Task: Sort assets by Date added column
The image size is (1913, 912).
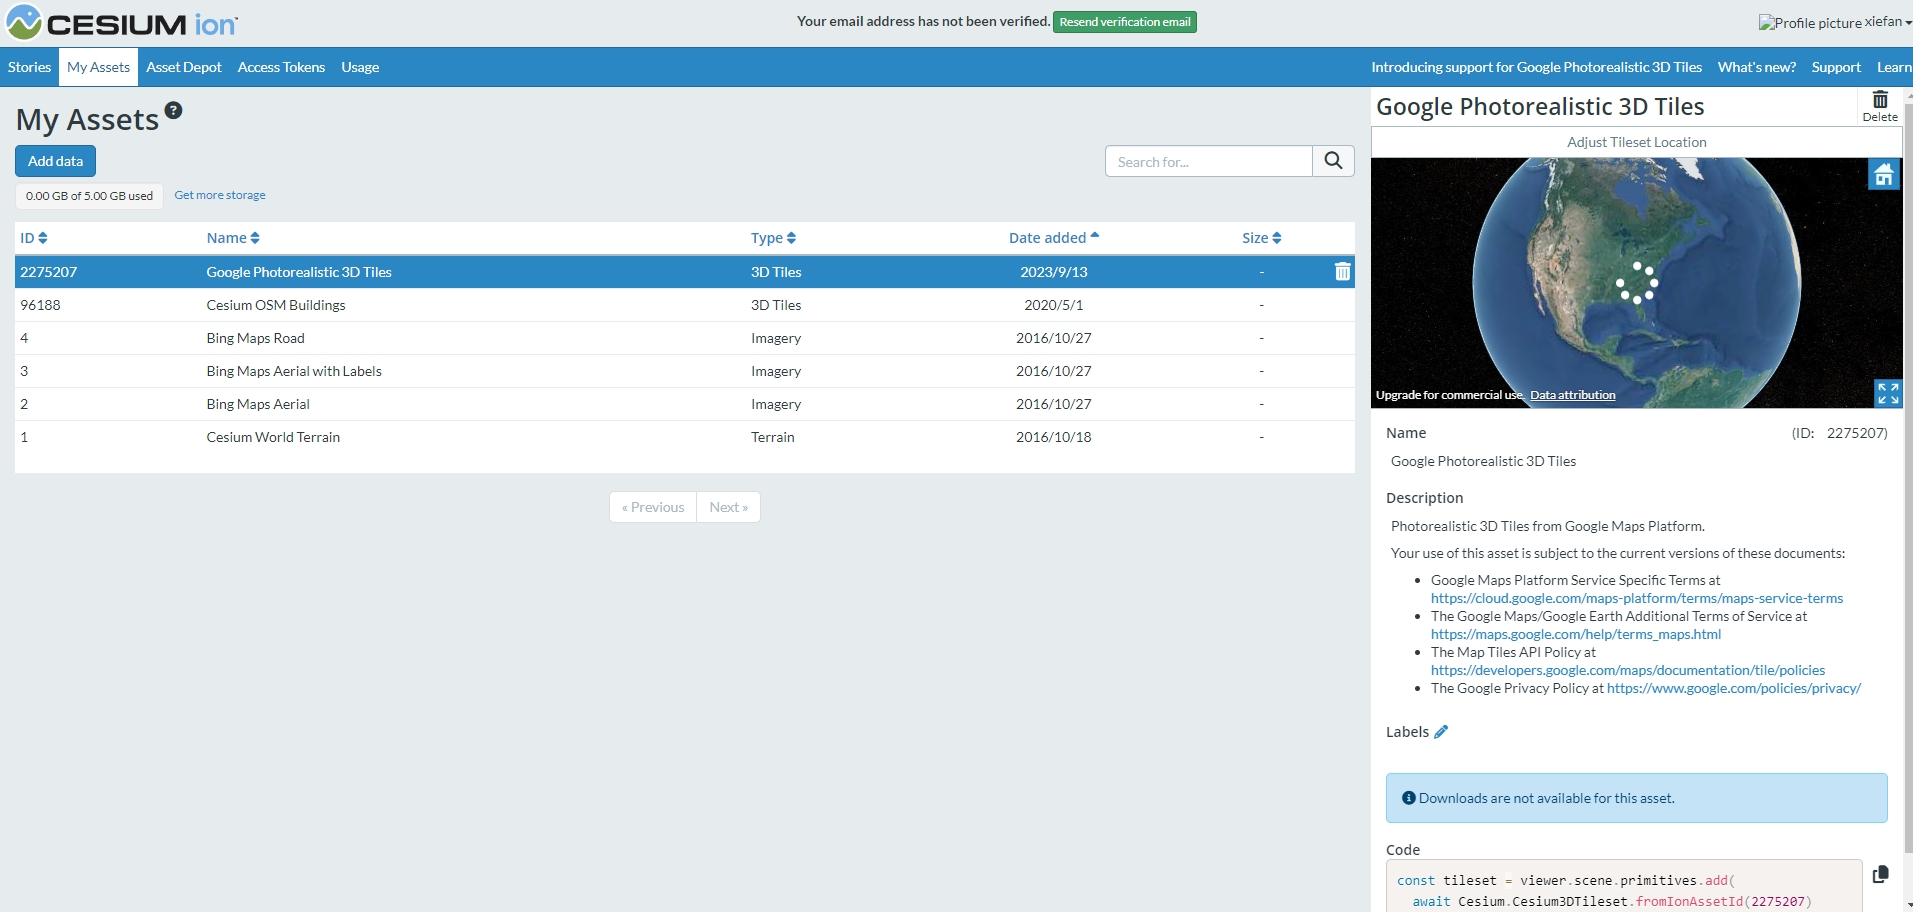Action: (1054, 238)
